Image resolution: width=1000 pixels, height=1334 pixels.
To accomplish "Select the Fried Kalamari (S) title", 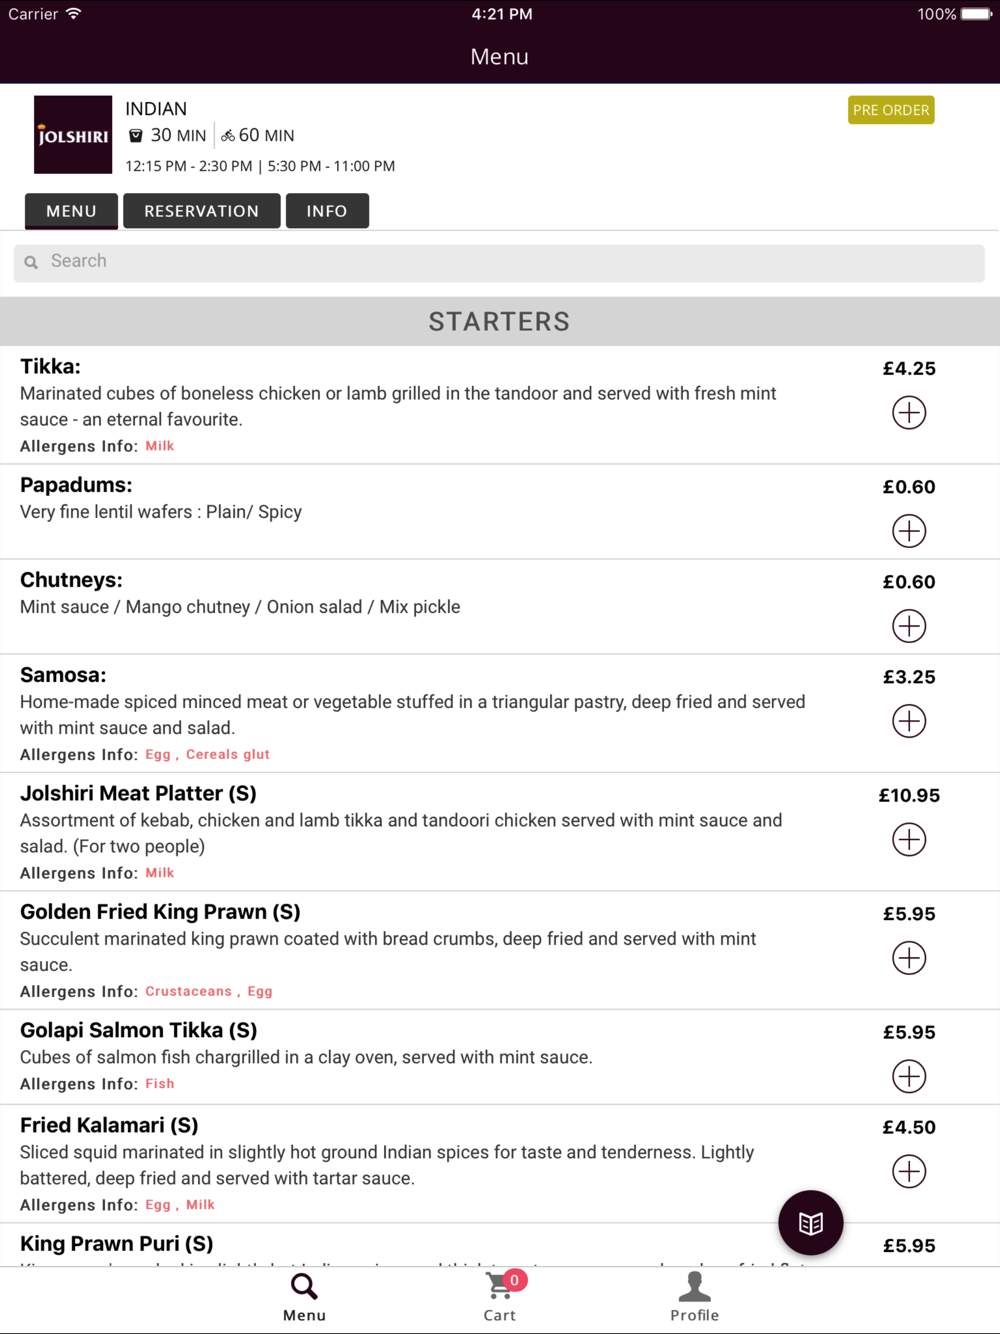I will pos(109,1125).
